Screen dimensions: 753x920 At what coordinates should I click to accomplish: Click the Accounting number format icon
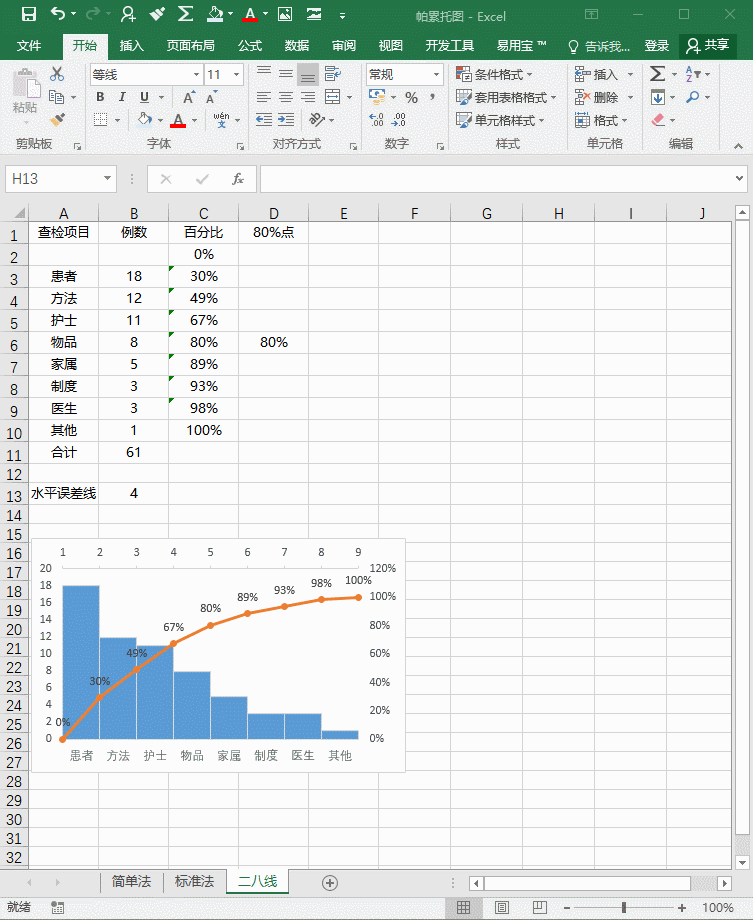[377, 97]
